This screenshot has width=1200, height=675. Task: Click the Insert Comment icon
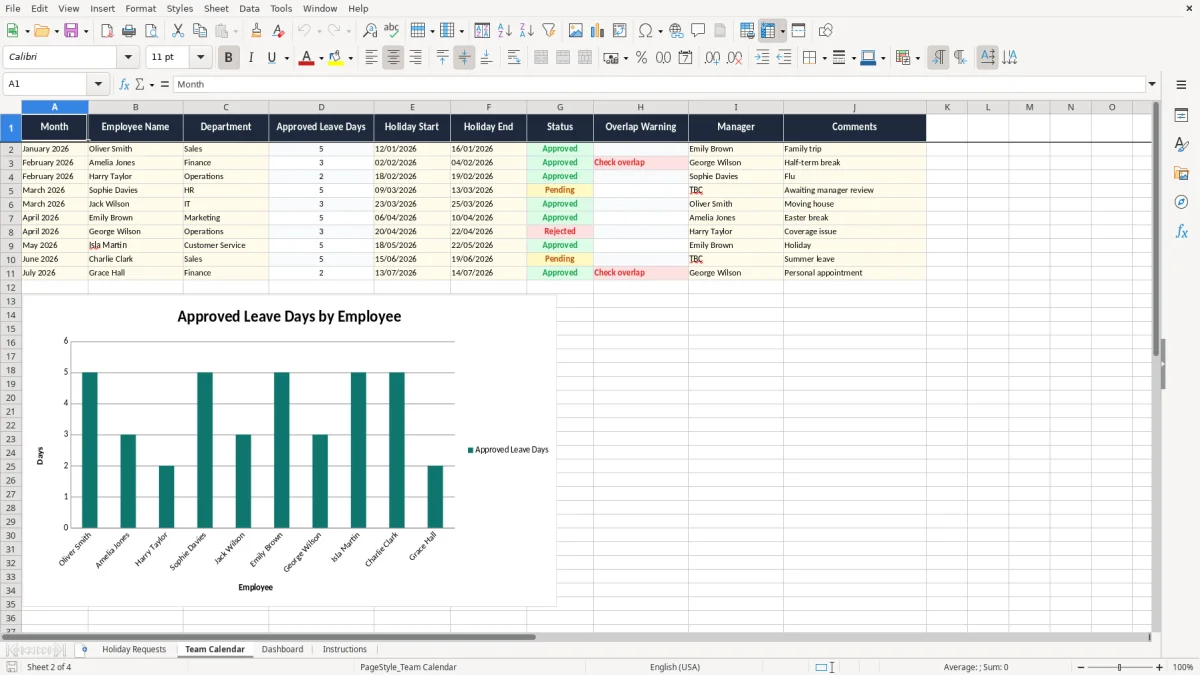click(698, 31)
